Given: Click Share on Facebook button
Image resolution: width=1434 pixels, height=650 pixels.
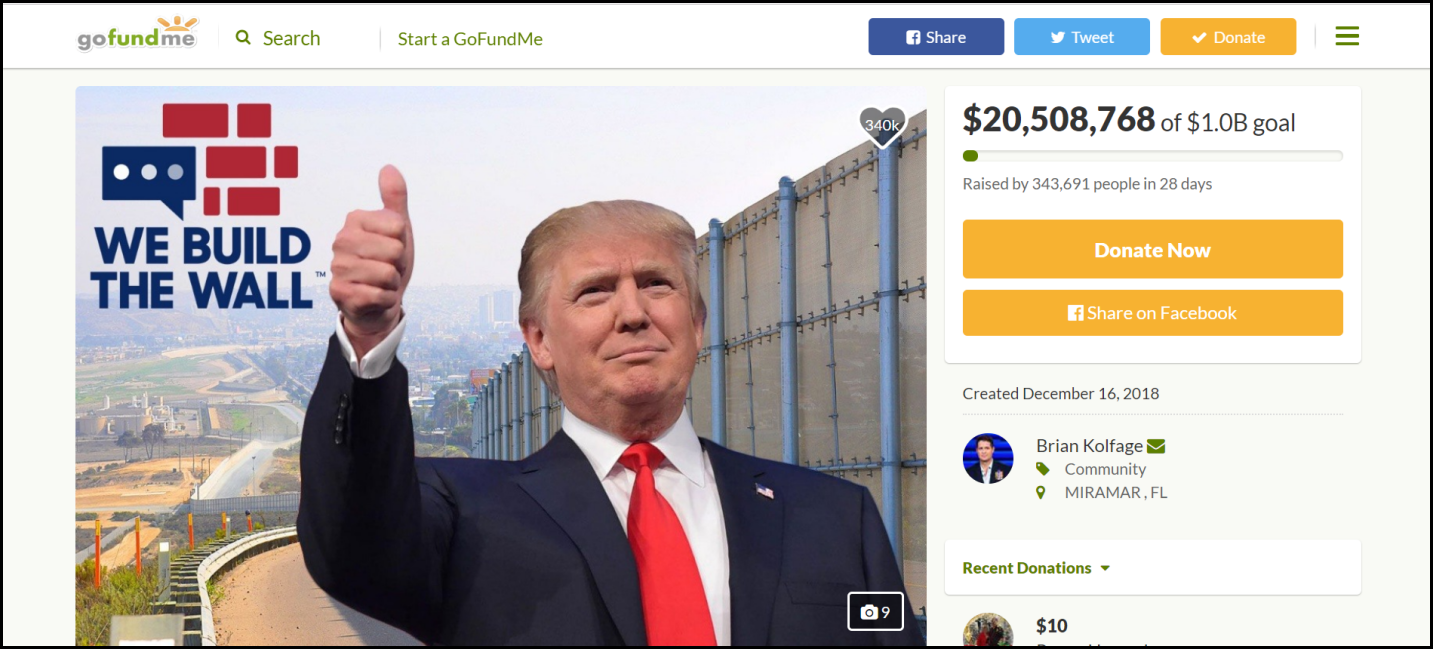Looking at the screenshot, I should [x=1152, y=313].
